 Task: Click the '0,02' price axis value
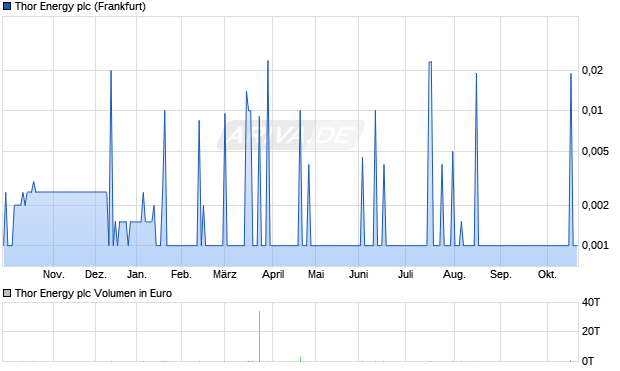[592, 70]
